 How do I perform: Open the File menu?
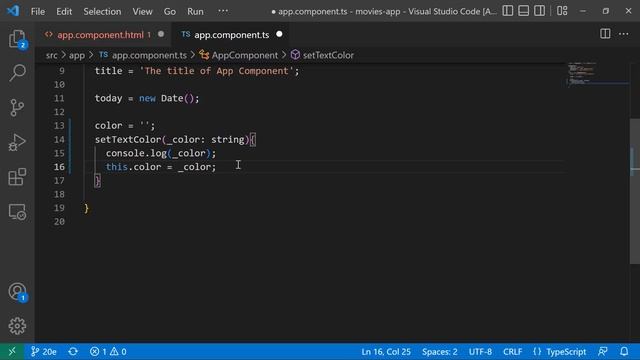click(x=38, y=11)
